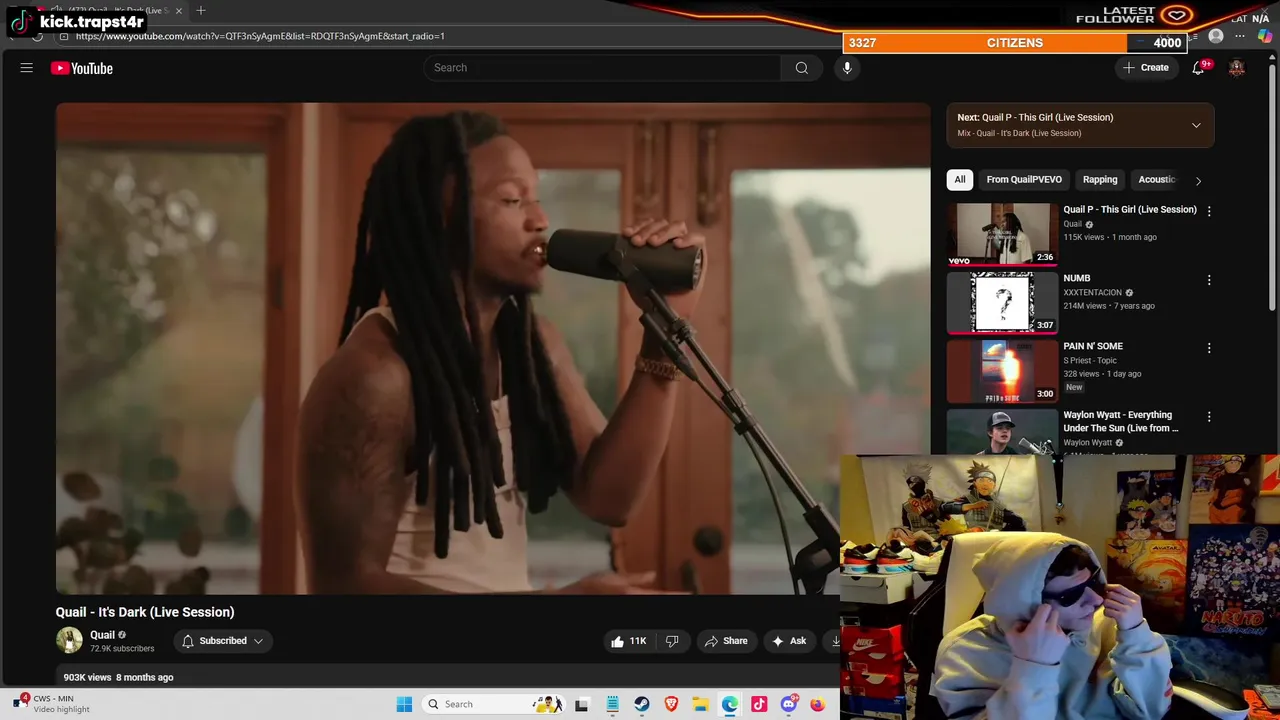Close the current browser tab
The height and width of the screenshot is (720, 1280).
tap(179, 10)
